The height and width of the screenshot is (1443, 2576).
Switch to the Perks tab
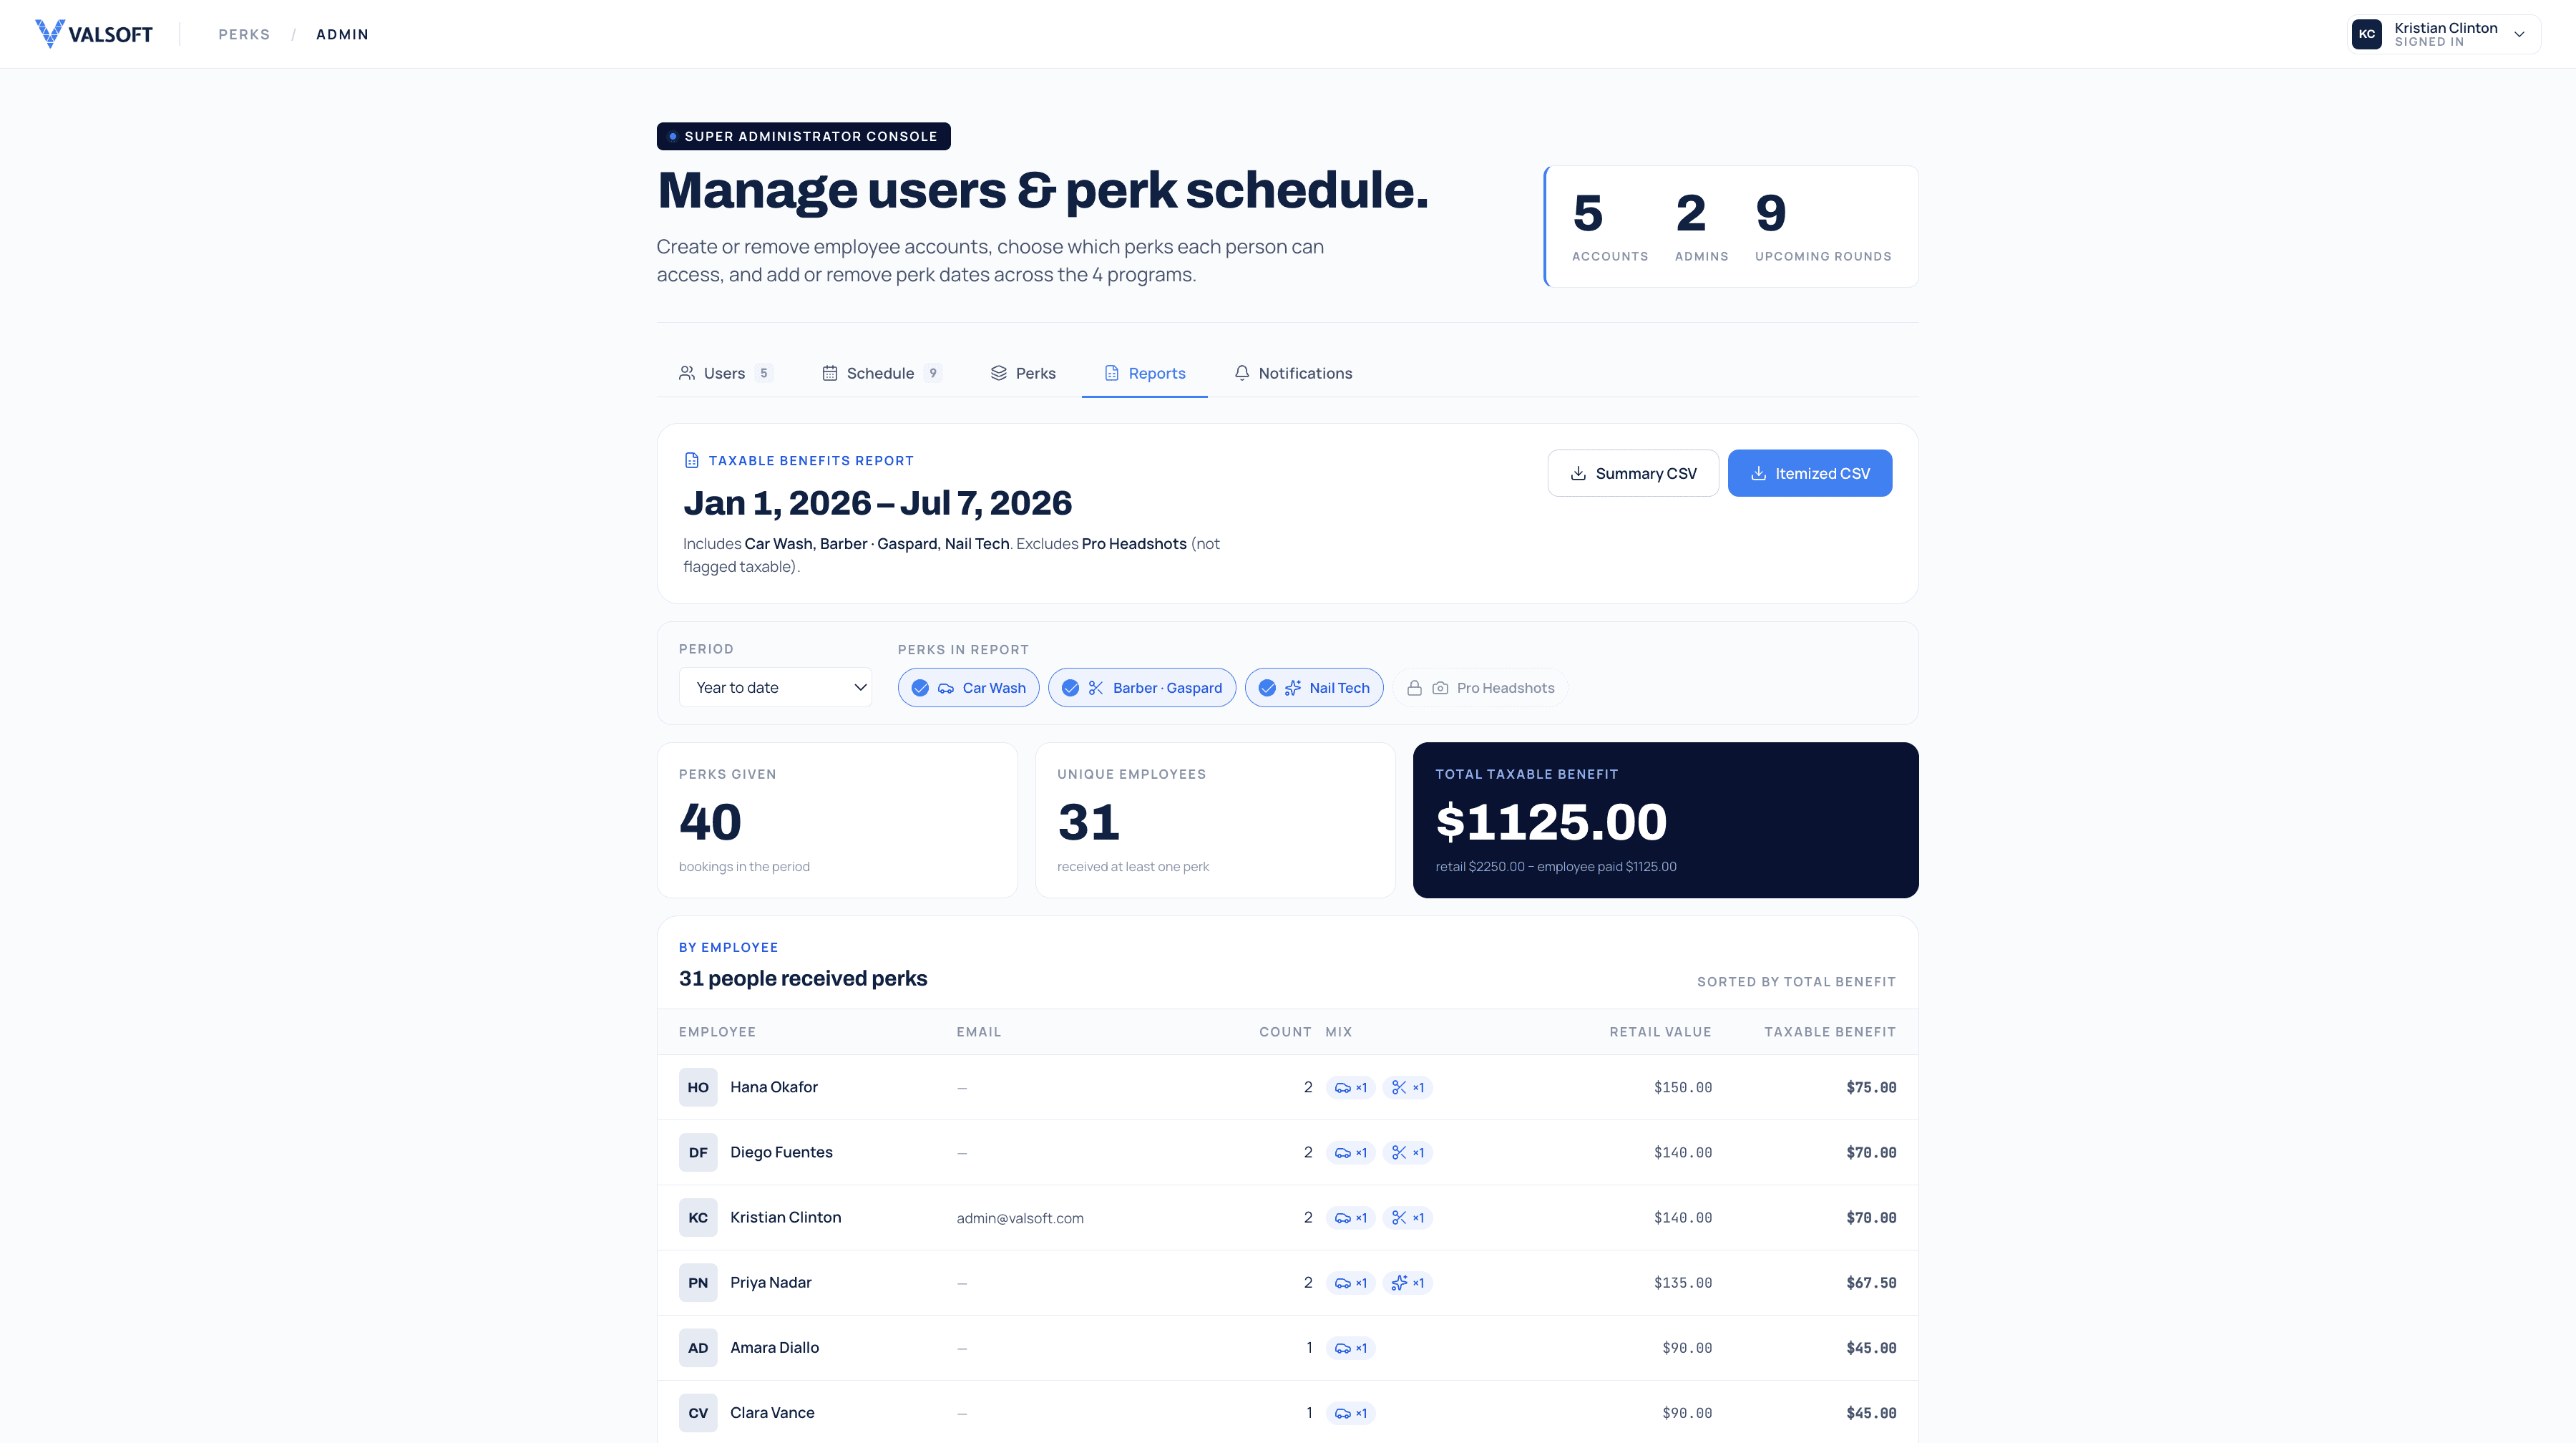point(1023,373)
